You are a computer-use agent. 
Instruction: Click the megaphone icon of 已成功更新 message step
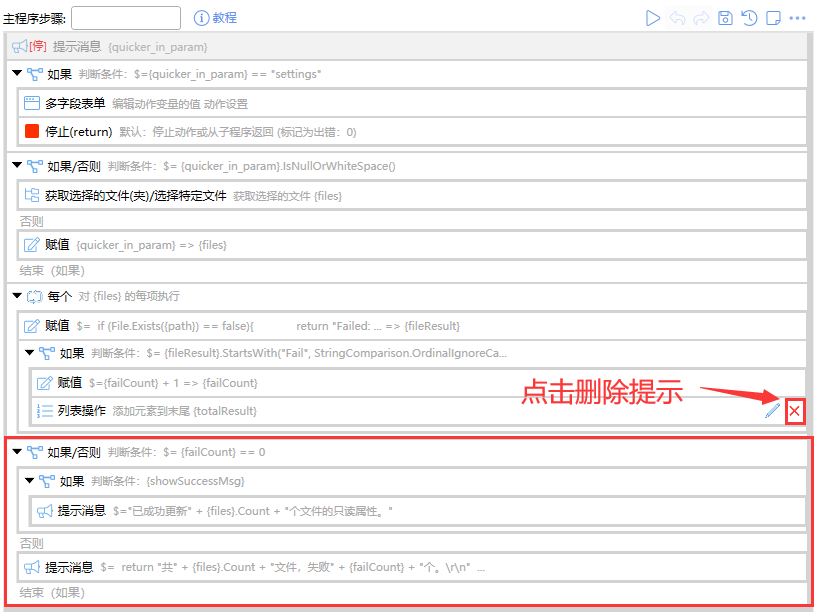point(45,511)
